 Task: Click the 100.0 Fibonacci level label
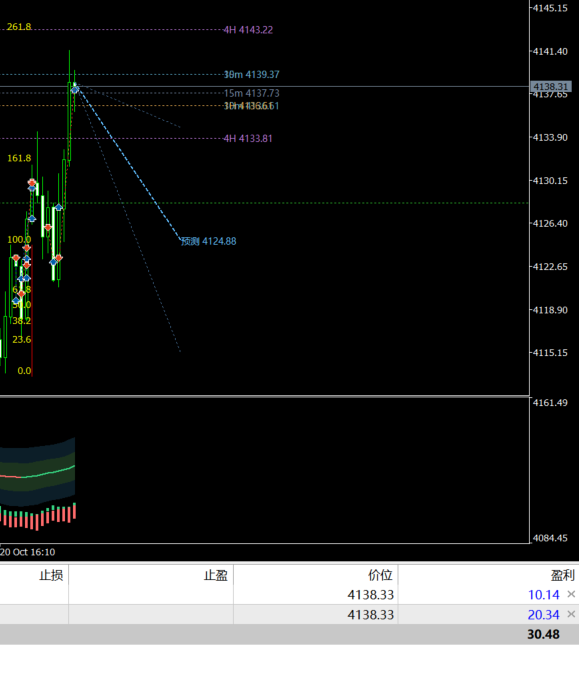(19, 239)
